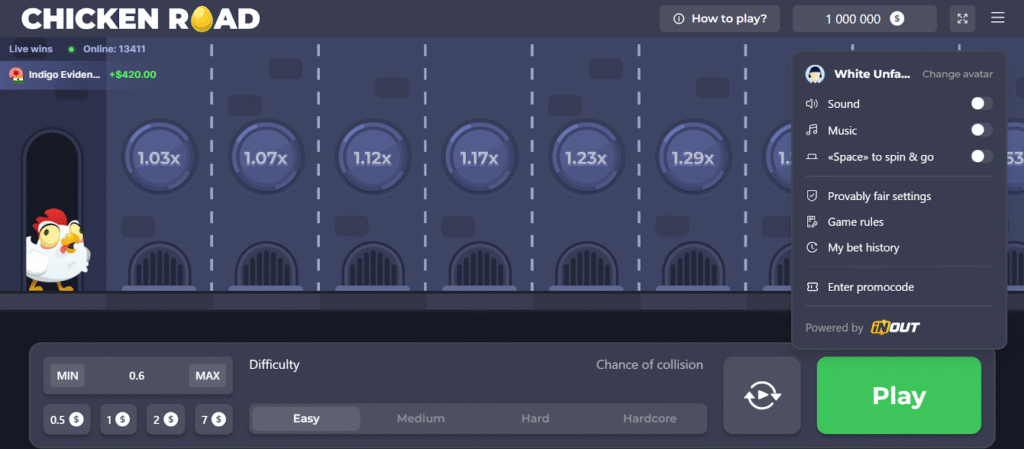Select Hardcore difficulty
The image size is (1024, 449).
(x=649, y=418)
